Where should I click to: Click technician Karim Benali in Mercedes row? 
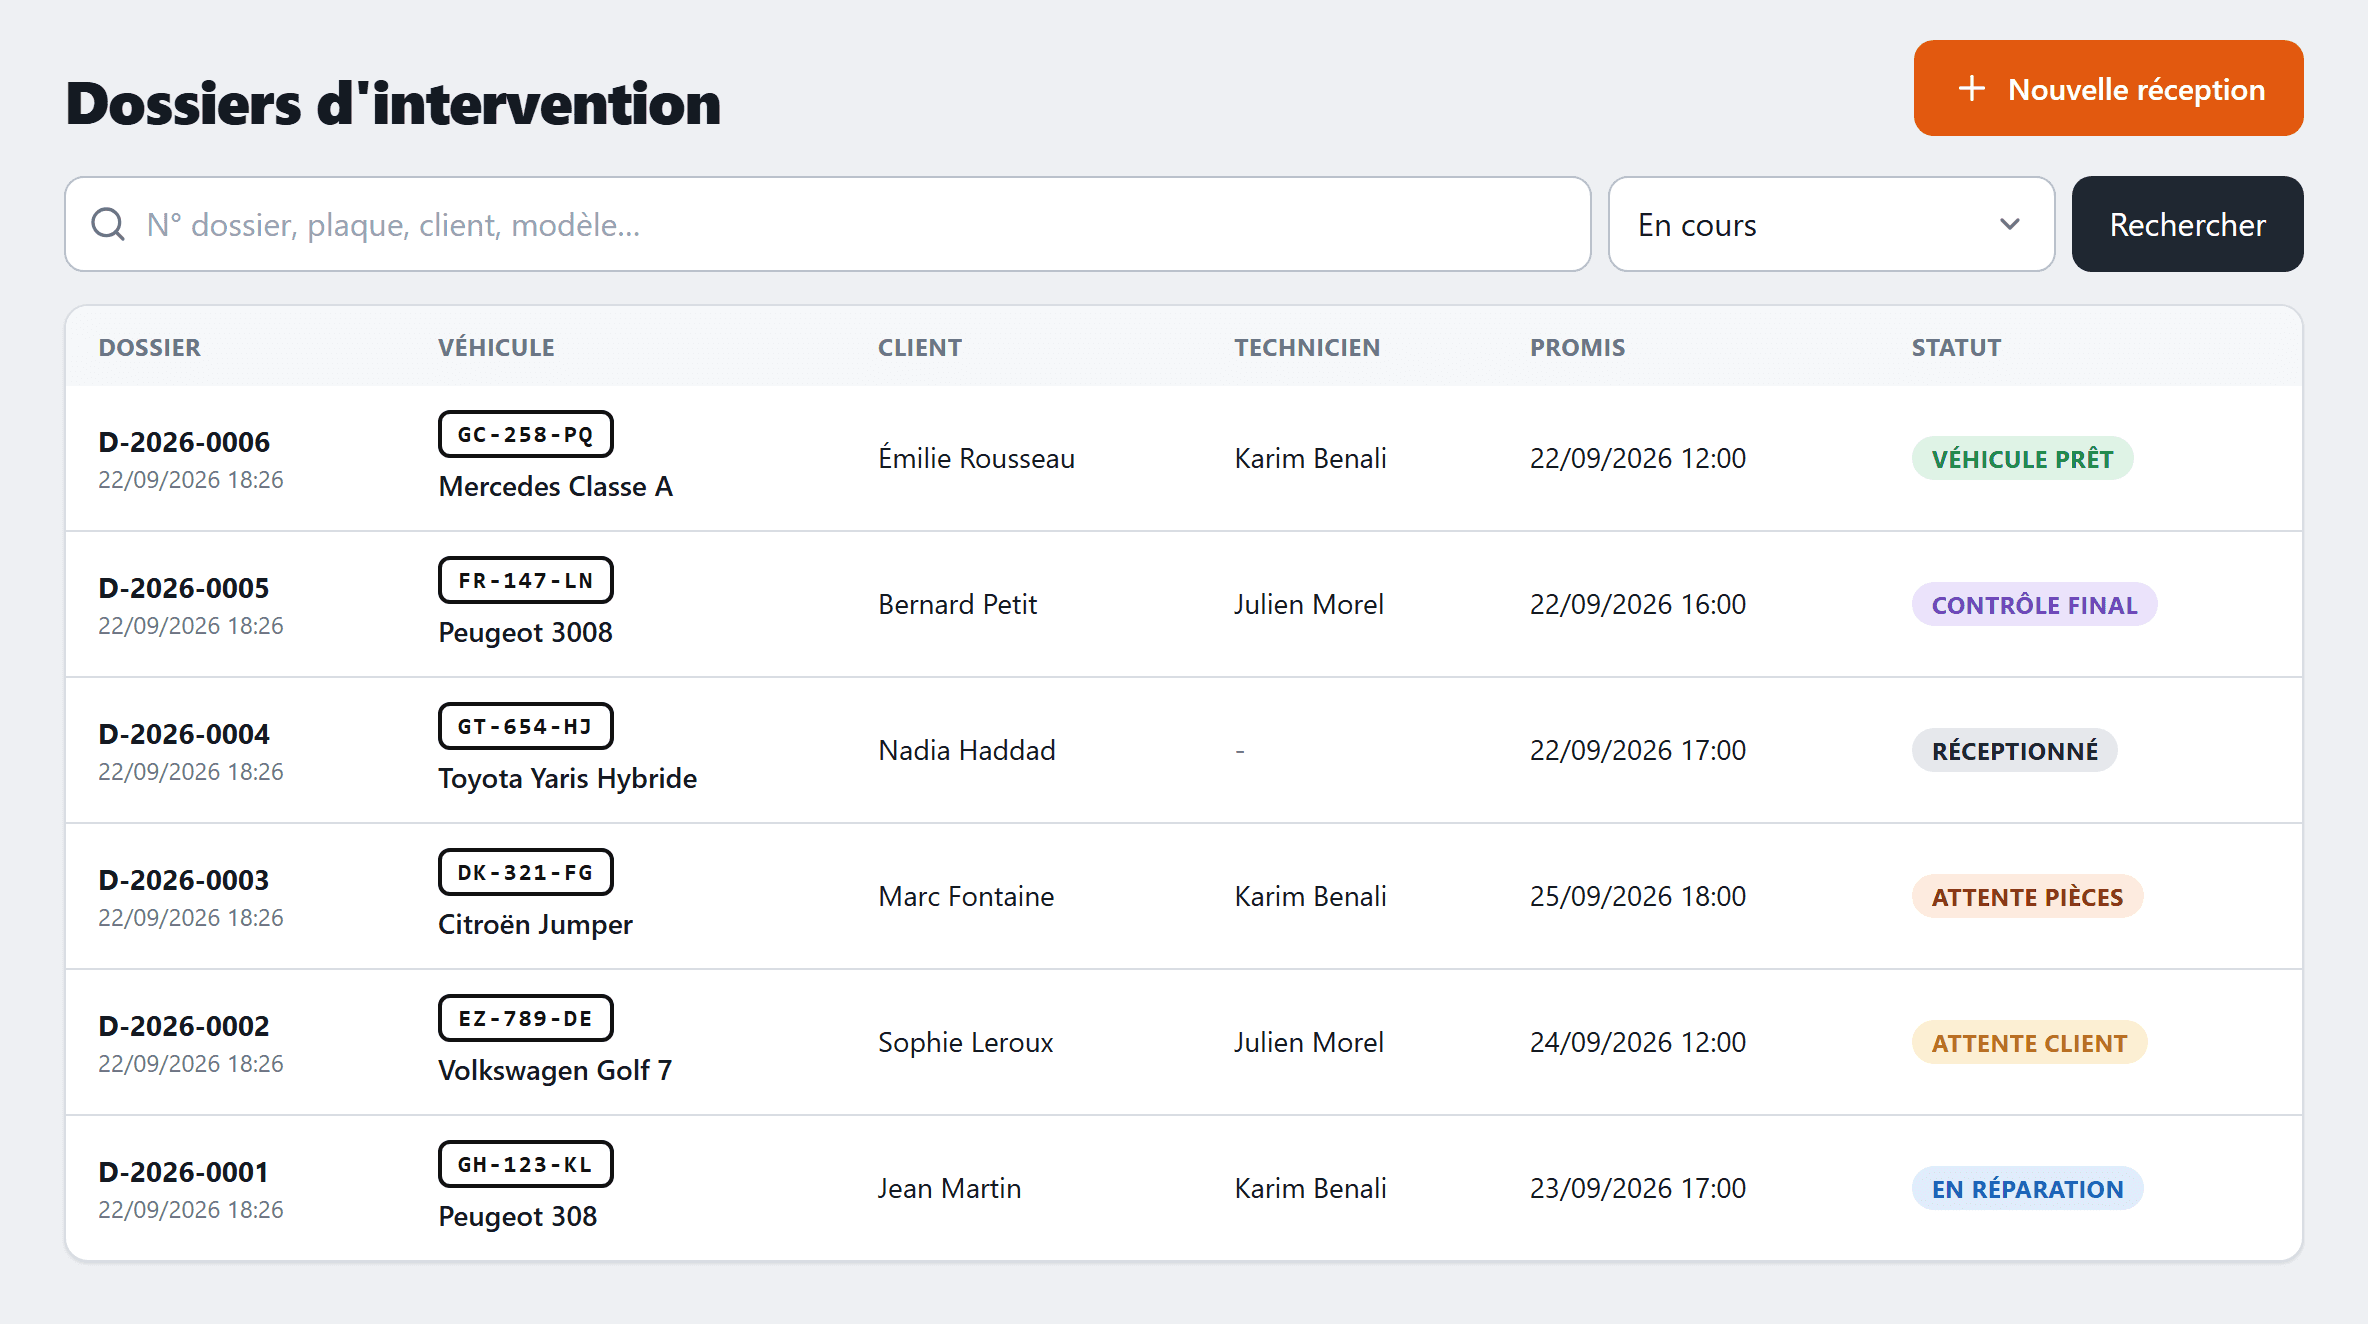click(x=1310, y=458)
